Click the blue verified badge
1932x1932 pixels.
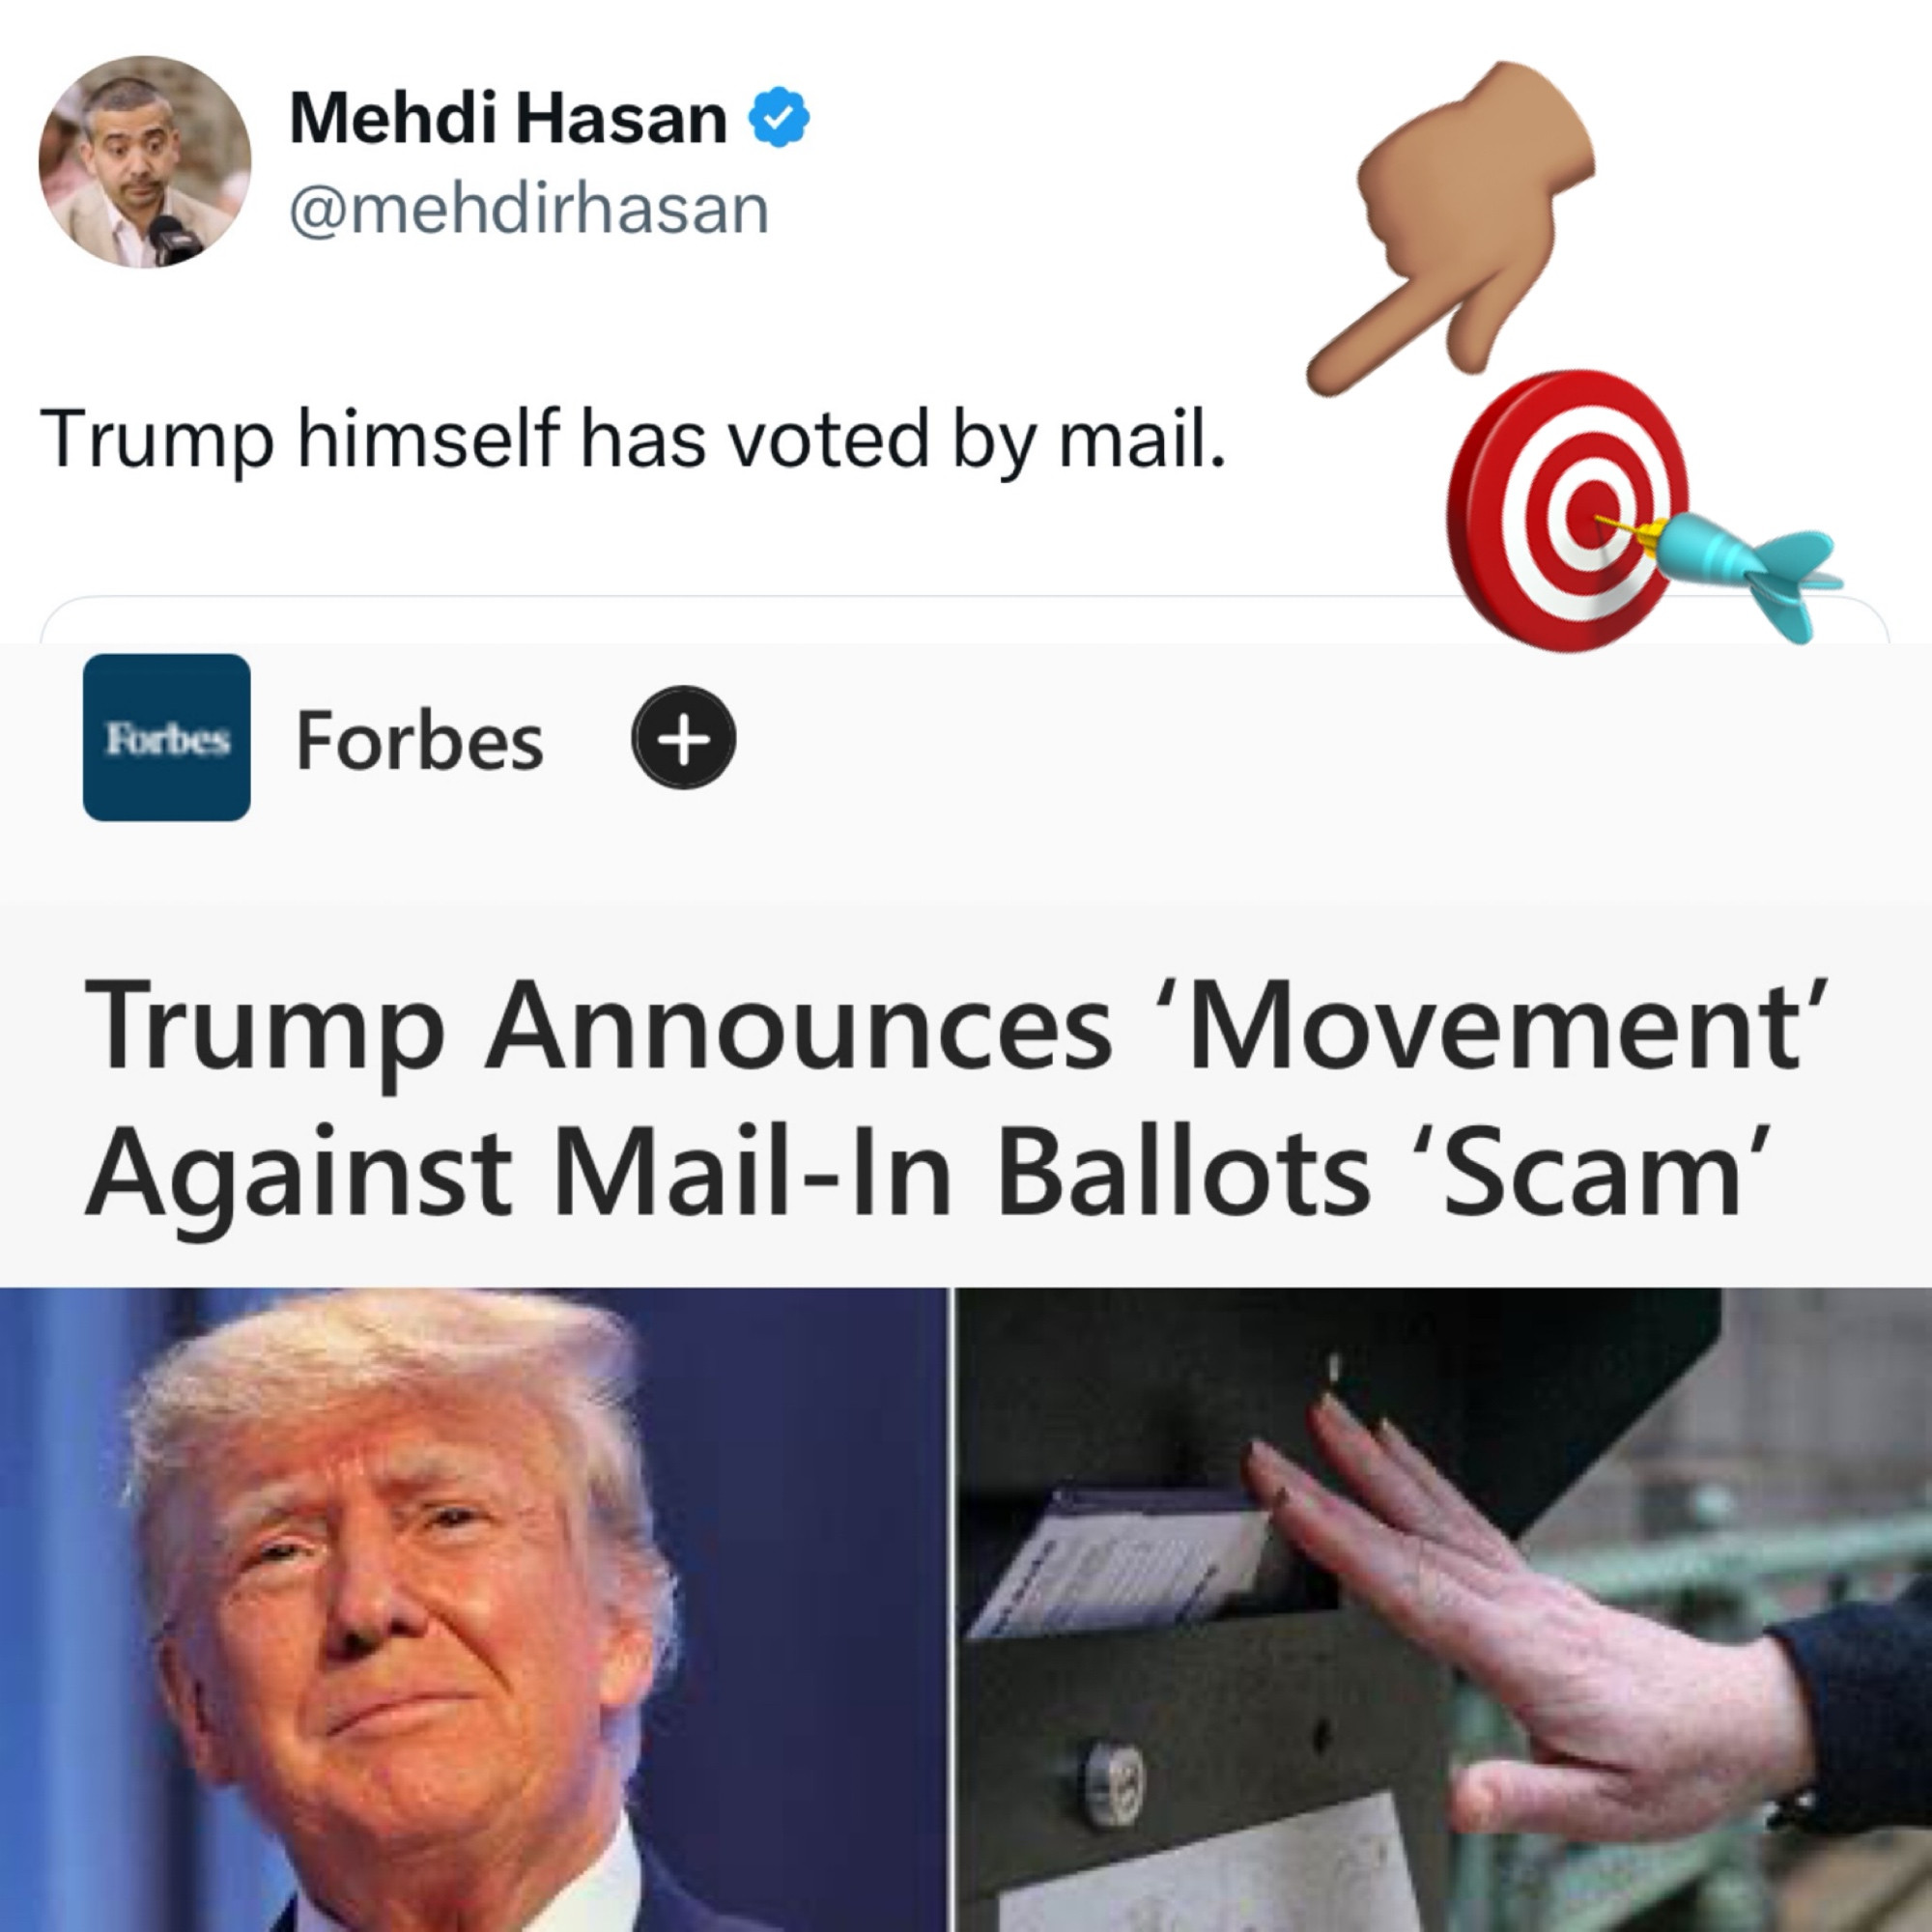pos(779,119)
